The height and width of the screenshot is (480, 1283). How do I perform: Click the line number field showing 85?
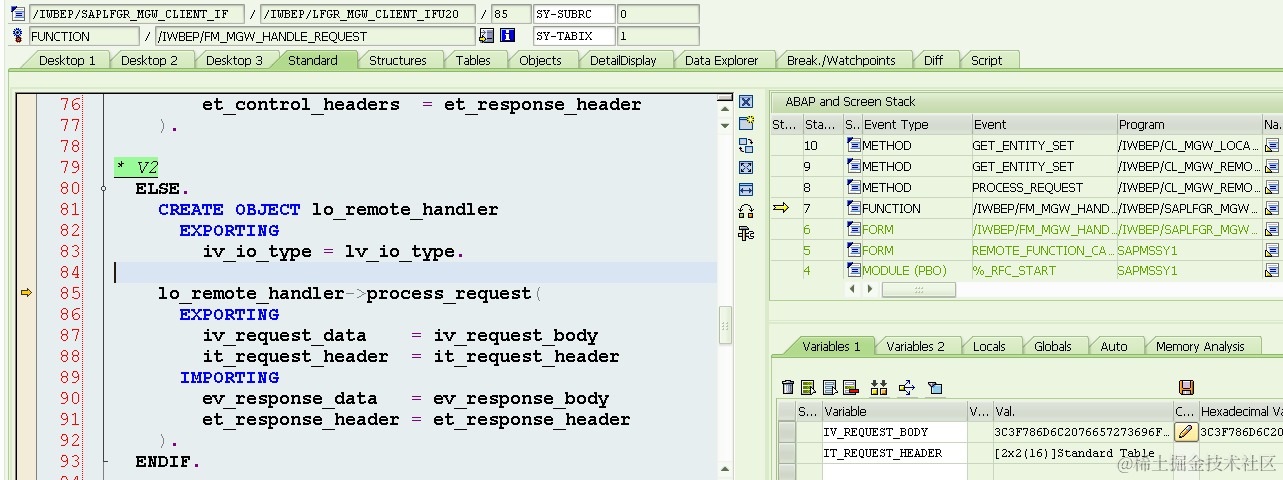coord(511,14)
